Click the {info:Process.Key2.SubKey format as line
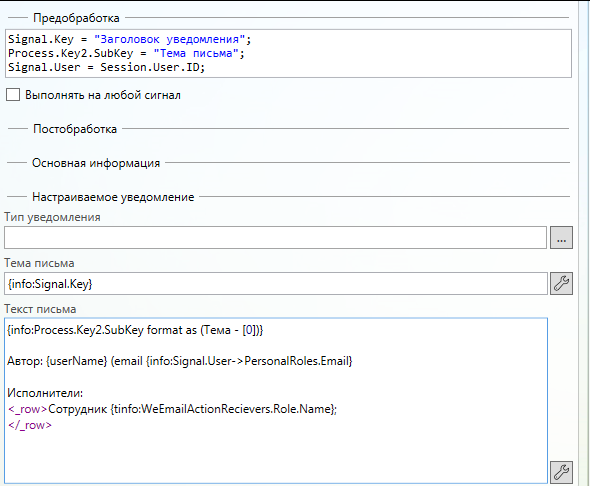The width and height of the screenshot is (590, 486). (135, 330)
